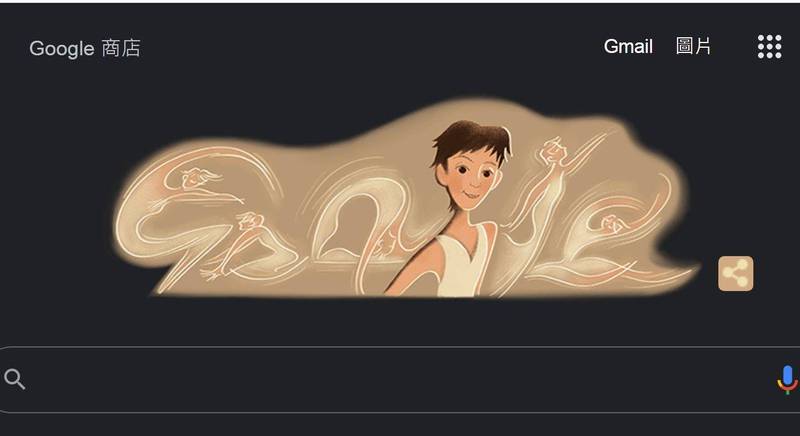Go to 圖片 image search
Screen dimensions: 800x436
tap(693, 46)
